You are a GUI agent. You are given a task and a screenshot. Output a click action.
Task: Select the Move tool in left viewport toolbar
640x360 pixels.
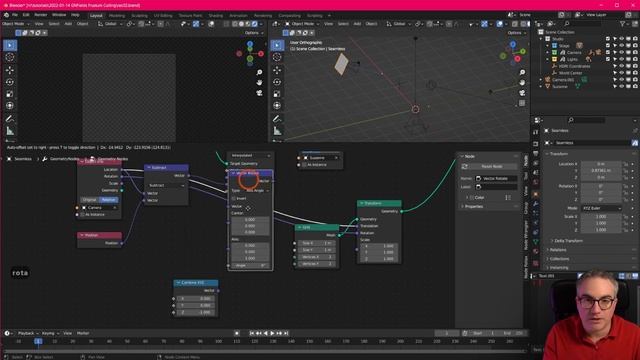click(10, 70)
